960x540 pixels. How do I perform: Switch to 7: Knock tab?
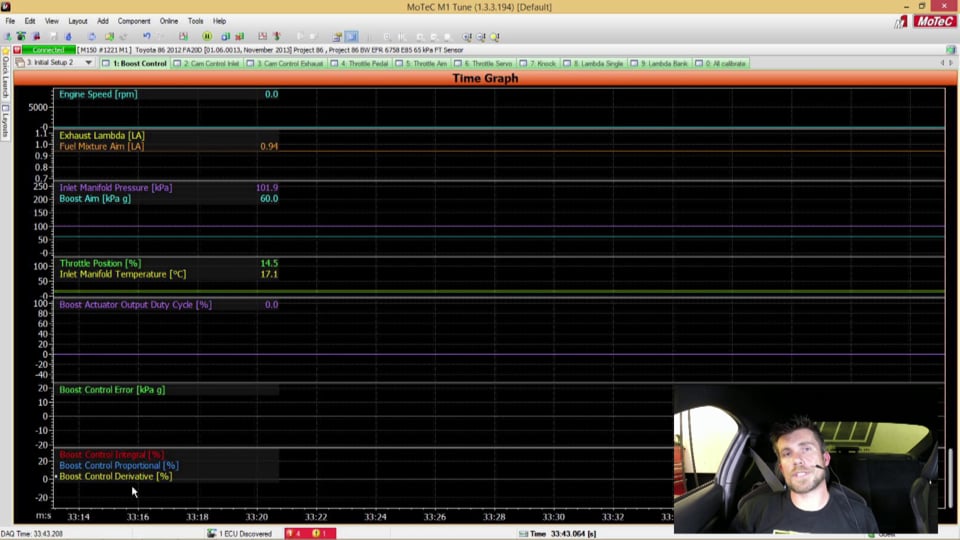point(538,63)
